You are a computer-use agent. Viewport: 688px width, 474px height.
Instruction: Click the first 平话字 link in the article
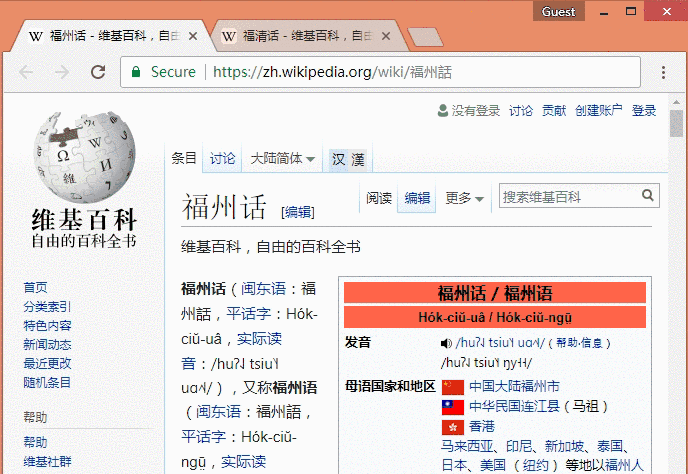[x=248, y=314]
